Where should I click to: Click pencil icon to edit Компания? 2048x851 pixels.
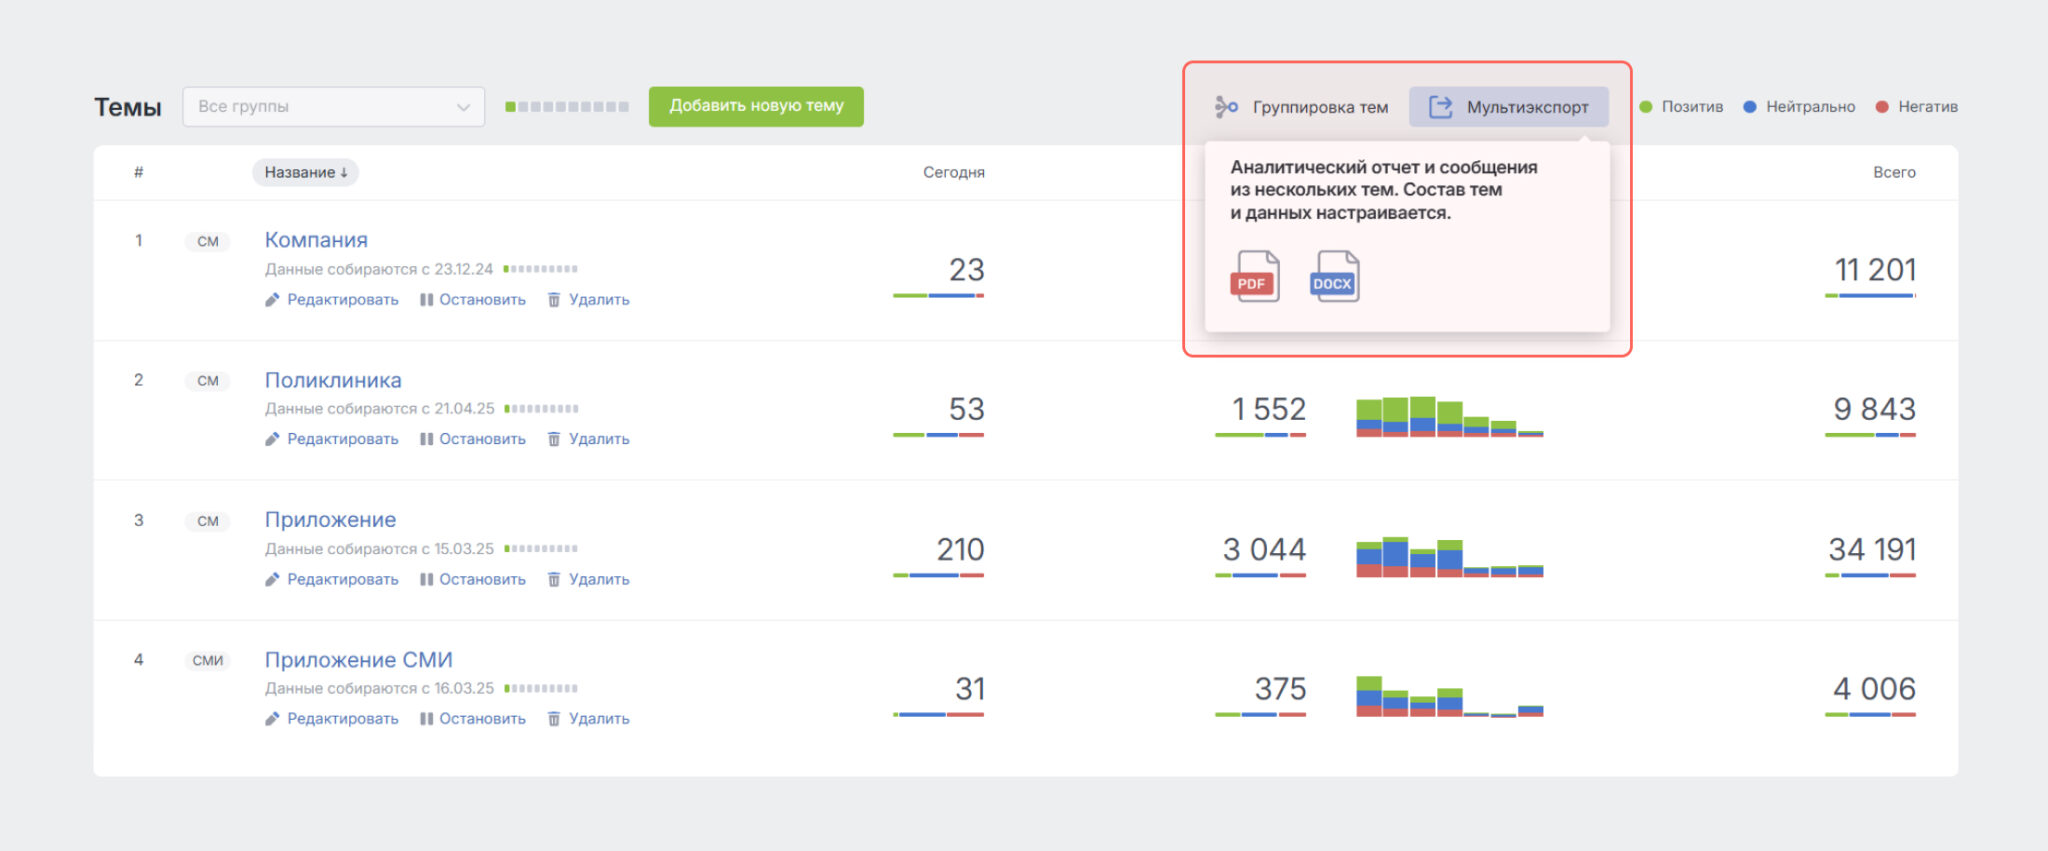272,300
